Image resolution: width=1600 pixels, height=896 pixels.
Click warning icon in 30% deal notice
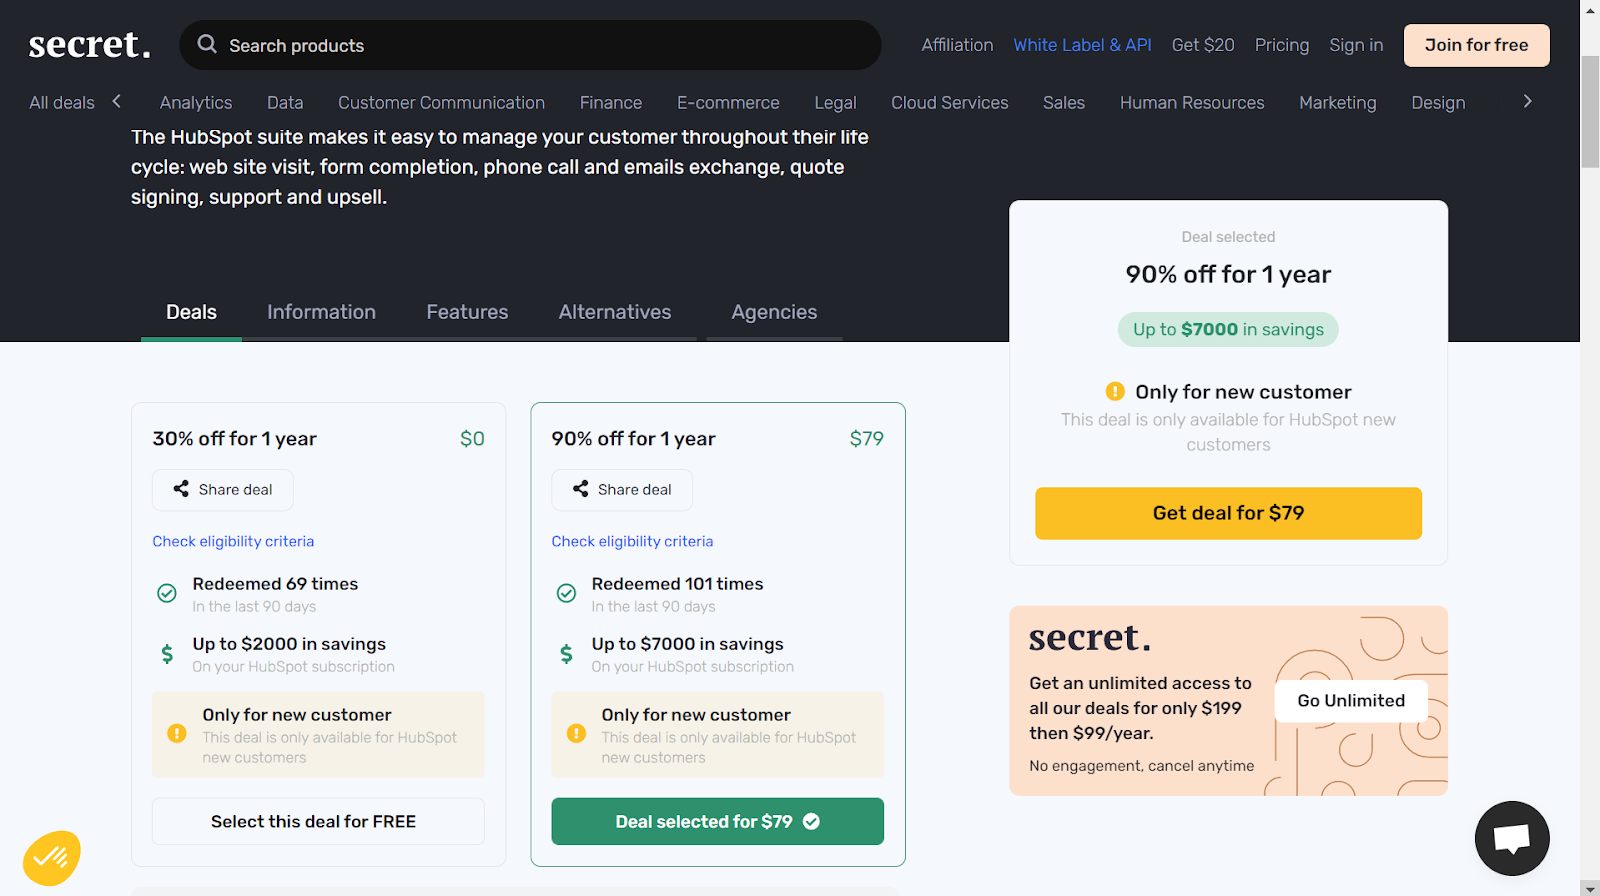[x=177, y=733]
